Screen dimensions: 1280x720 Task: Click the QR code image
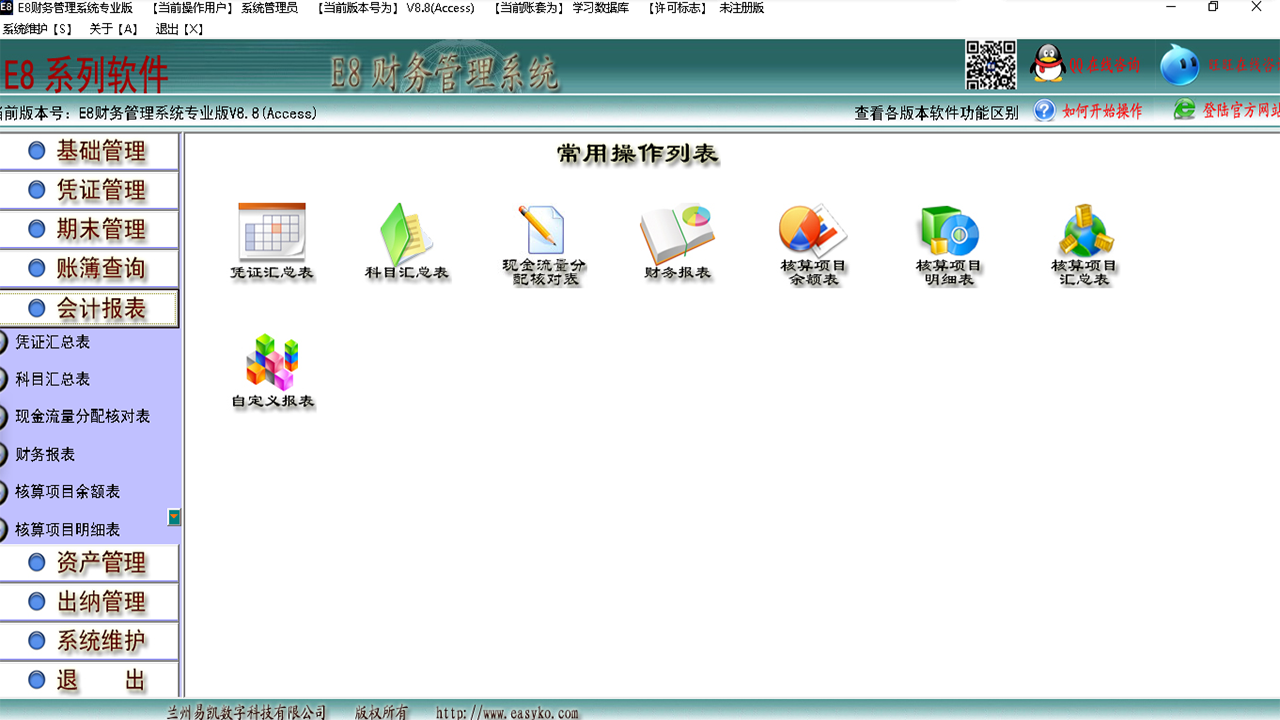pos(990,64)
